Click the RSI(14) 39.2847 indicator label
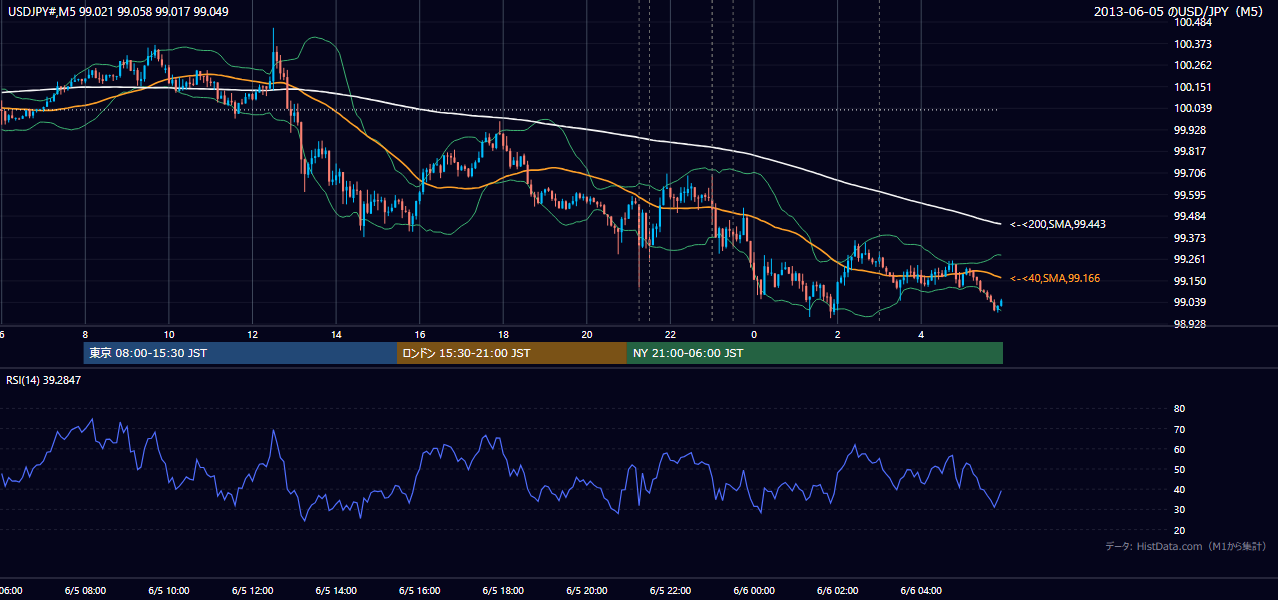Image resolution: width=1278 pixels, height=600 pixels. tap(44, 380)
